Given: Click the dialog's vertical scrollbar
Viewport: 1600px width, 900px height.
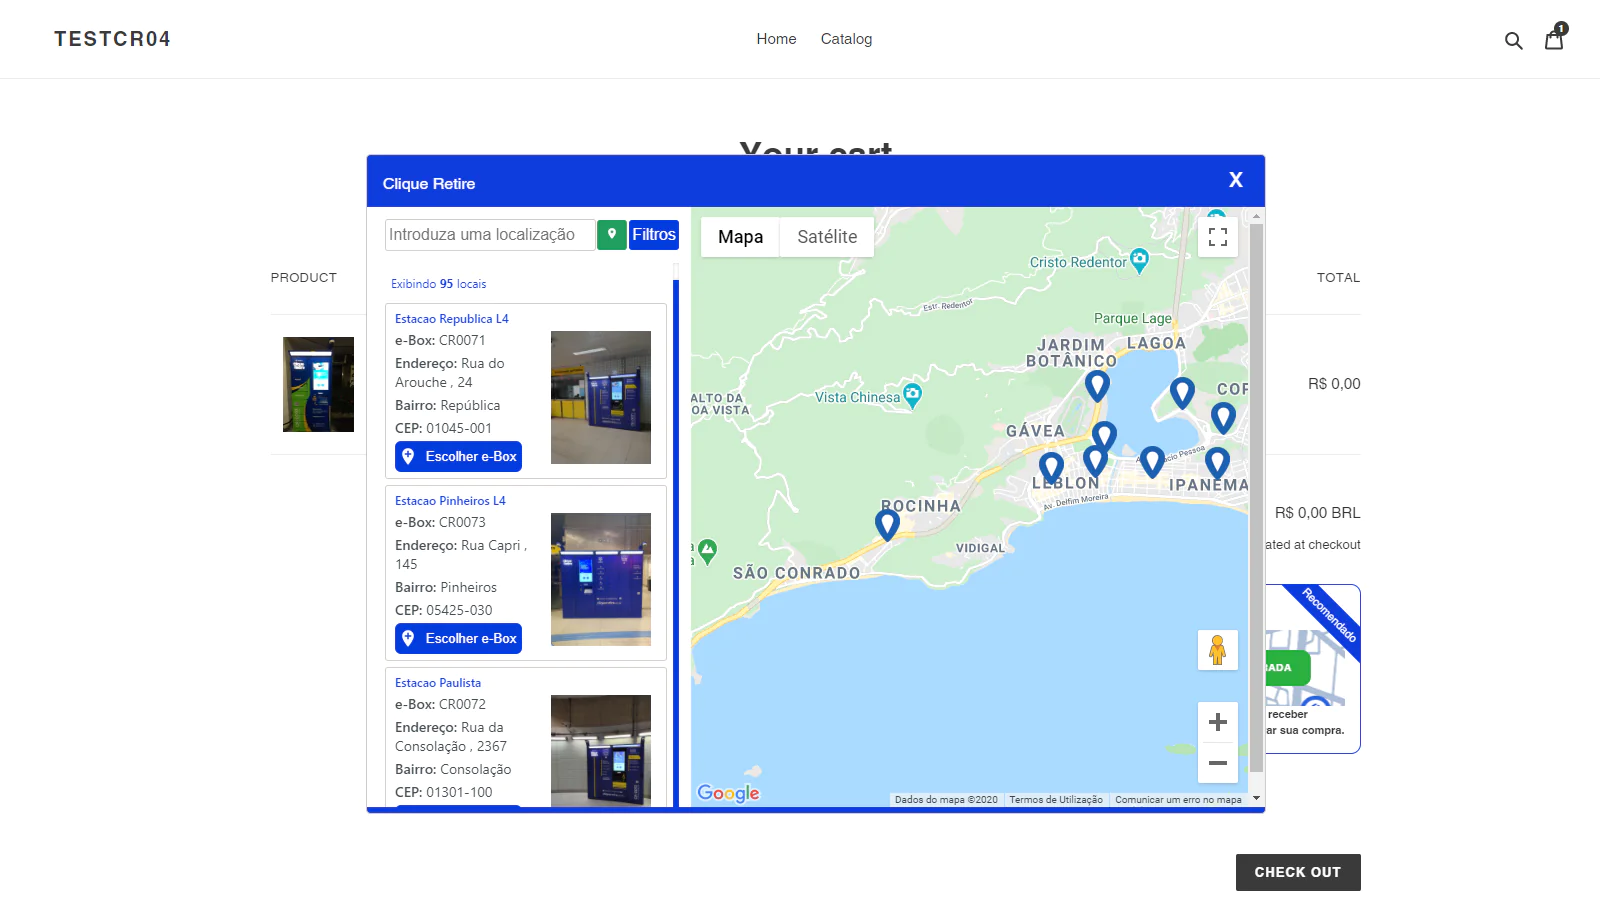Looking at the screenshot, I should tap(1256, 497).
